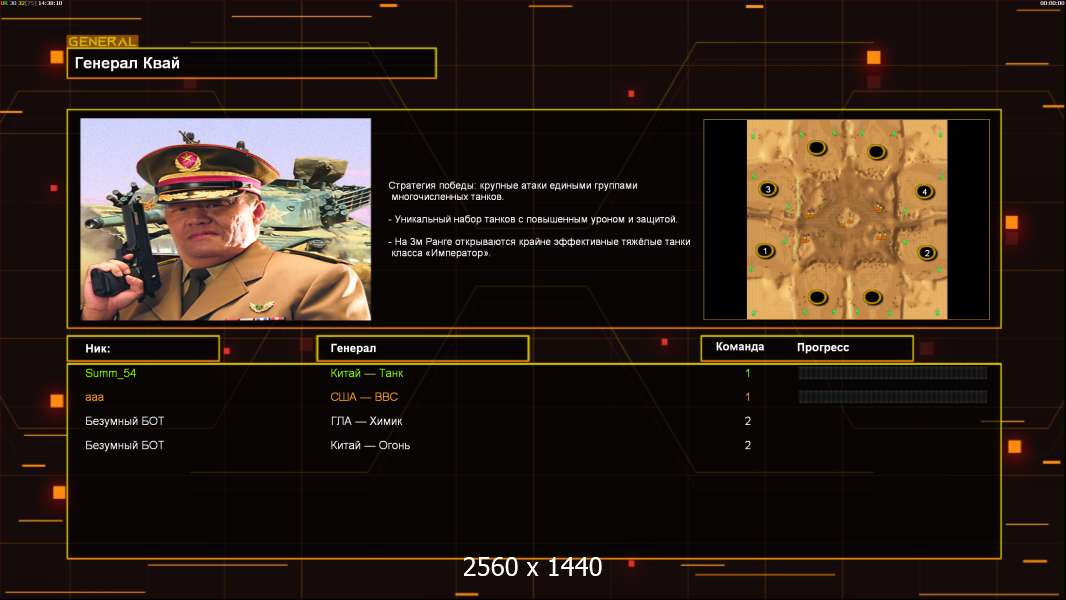Select the empty start slot at map's top-right

[876, 152]
